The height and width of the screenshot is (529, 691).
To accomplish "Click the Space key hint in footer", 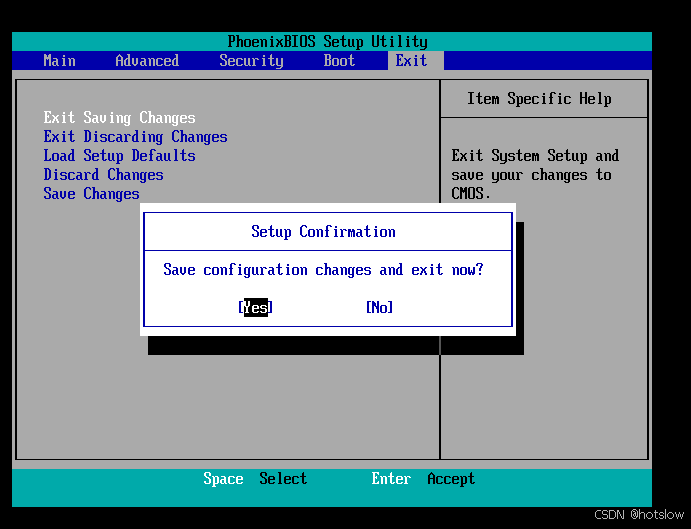I will click(x=223, y=478).
